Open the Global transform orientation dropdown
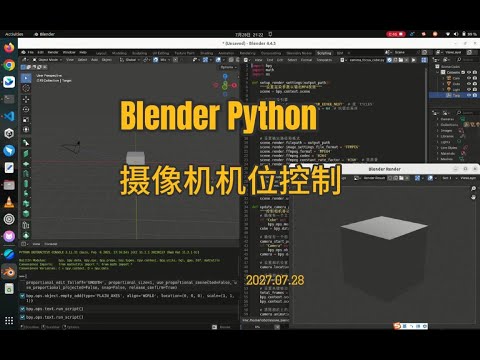Viewport: 480px width, 360px height. (130, 60)
